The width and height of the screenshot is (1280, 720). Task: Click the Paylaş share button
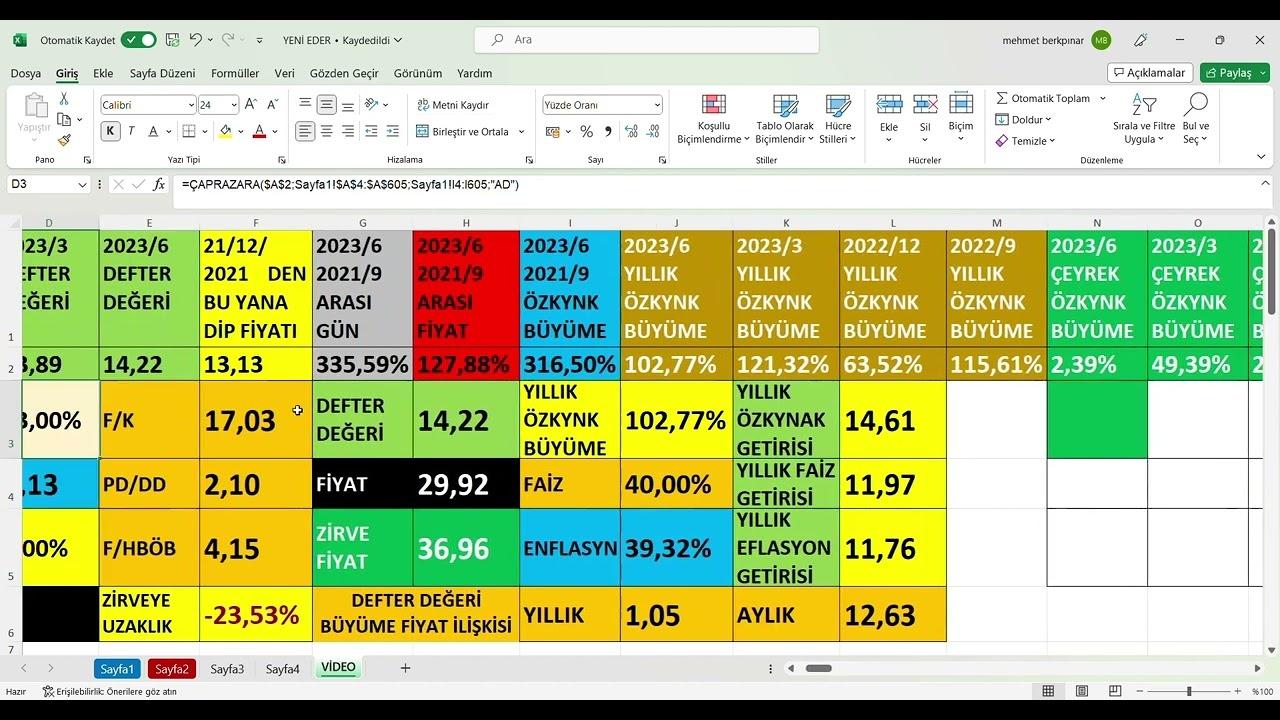(1234, 73)
